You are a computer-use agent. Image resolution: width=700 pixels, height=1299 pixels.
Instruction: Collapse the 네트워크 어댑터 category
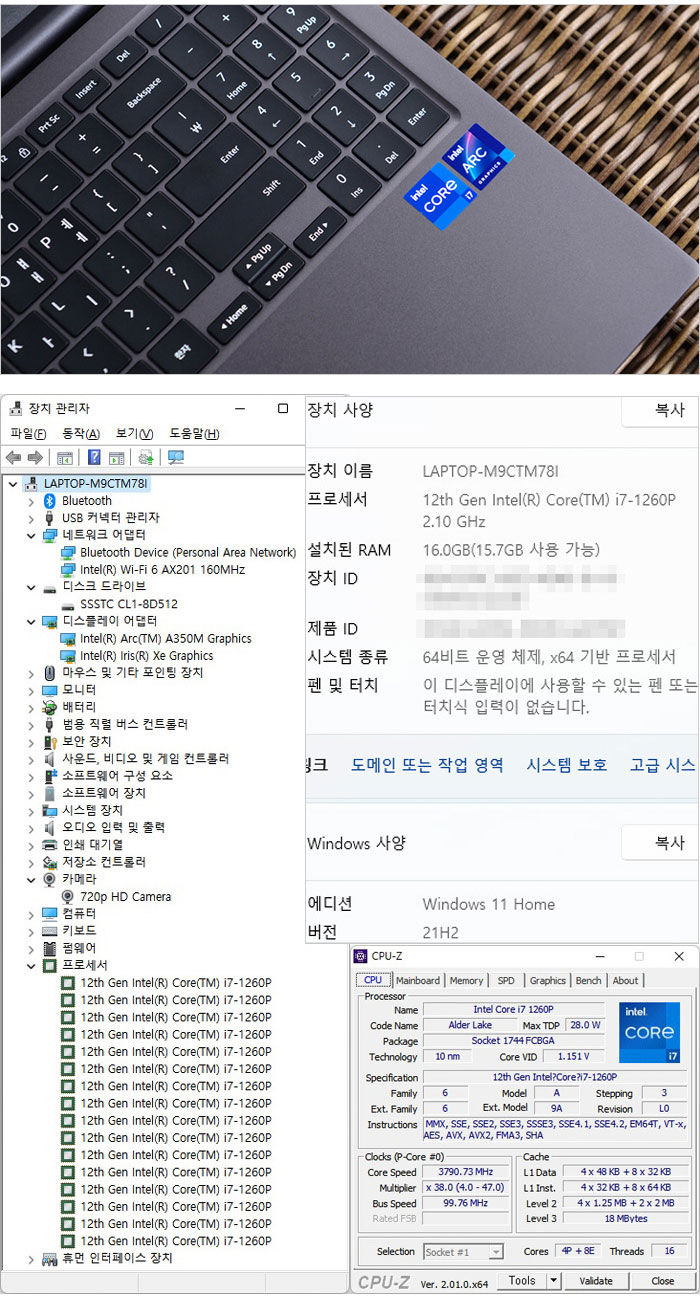click(x=31, y=535)
